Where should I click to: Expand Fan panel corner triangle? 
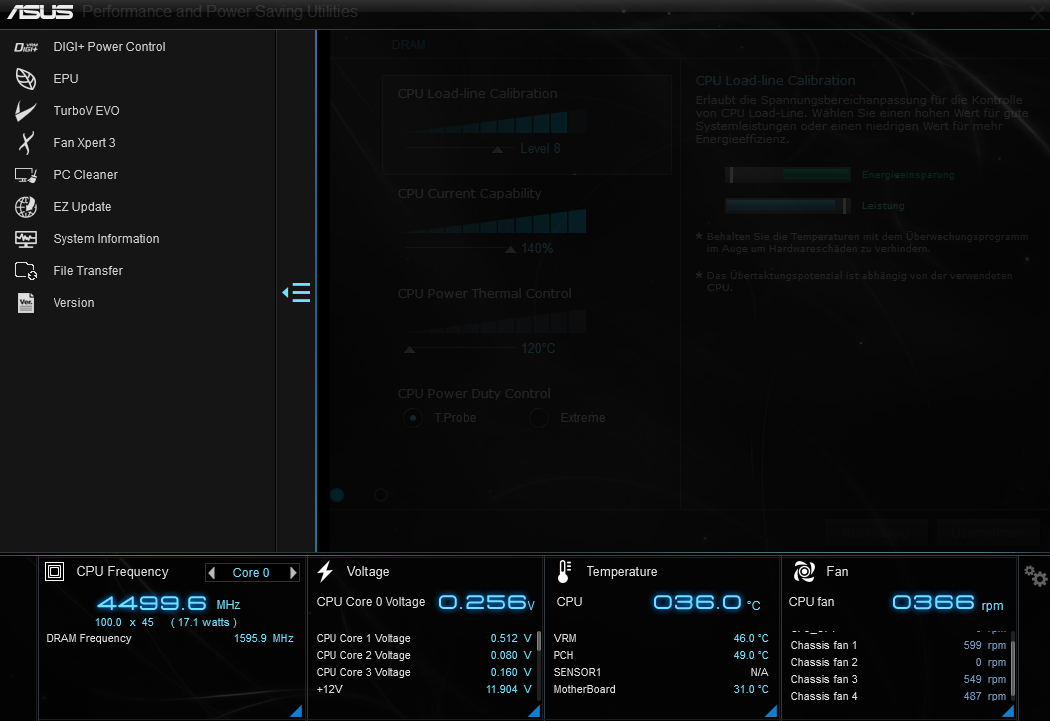click(x=1008, y=711)
